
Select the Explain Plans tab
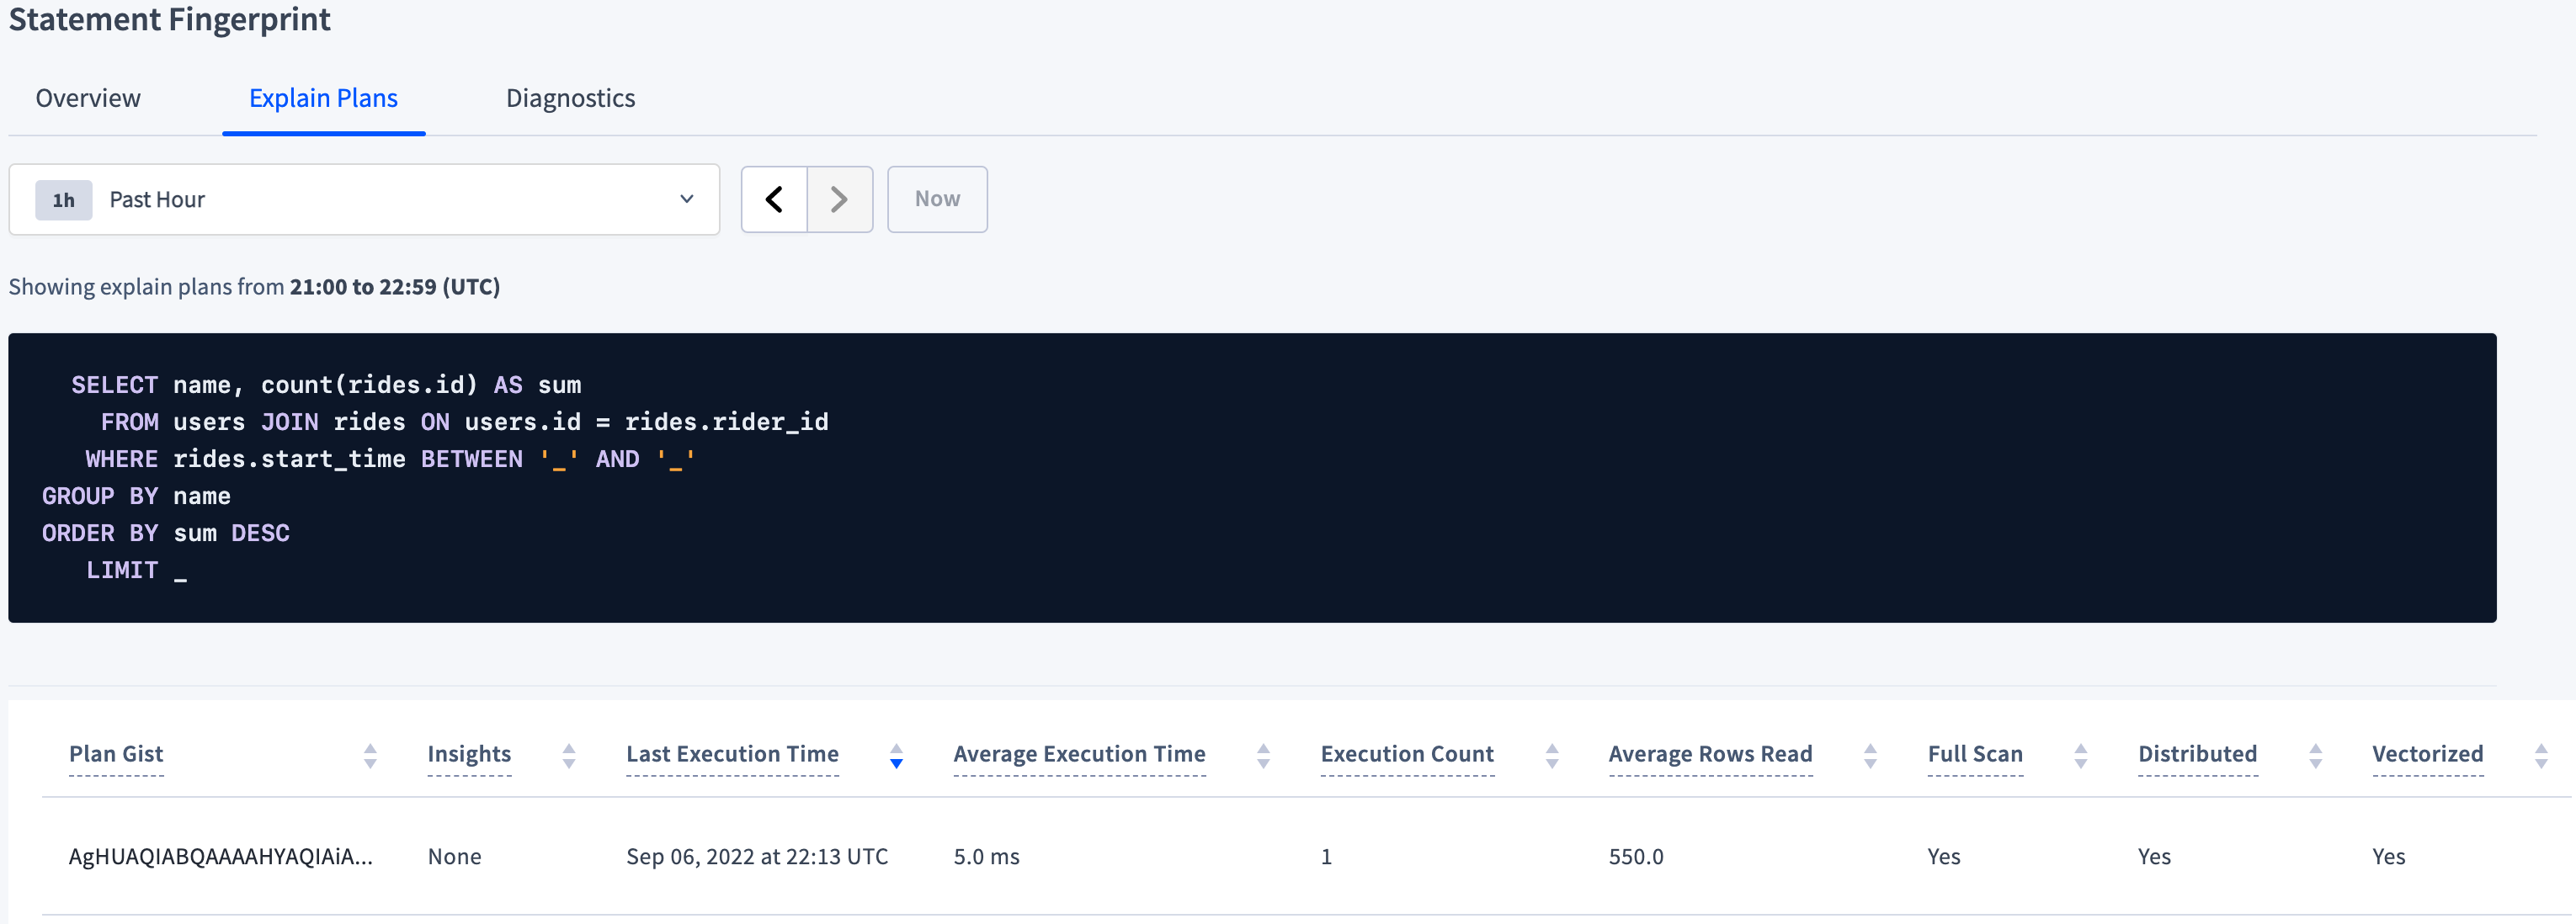click(x=323, y=98)
